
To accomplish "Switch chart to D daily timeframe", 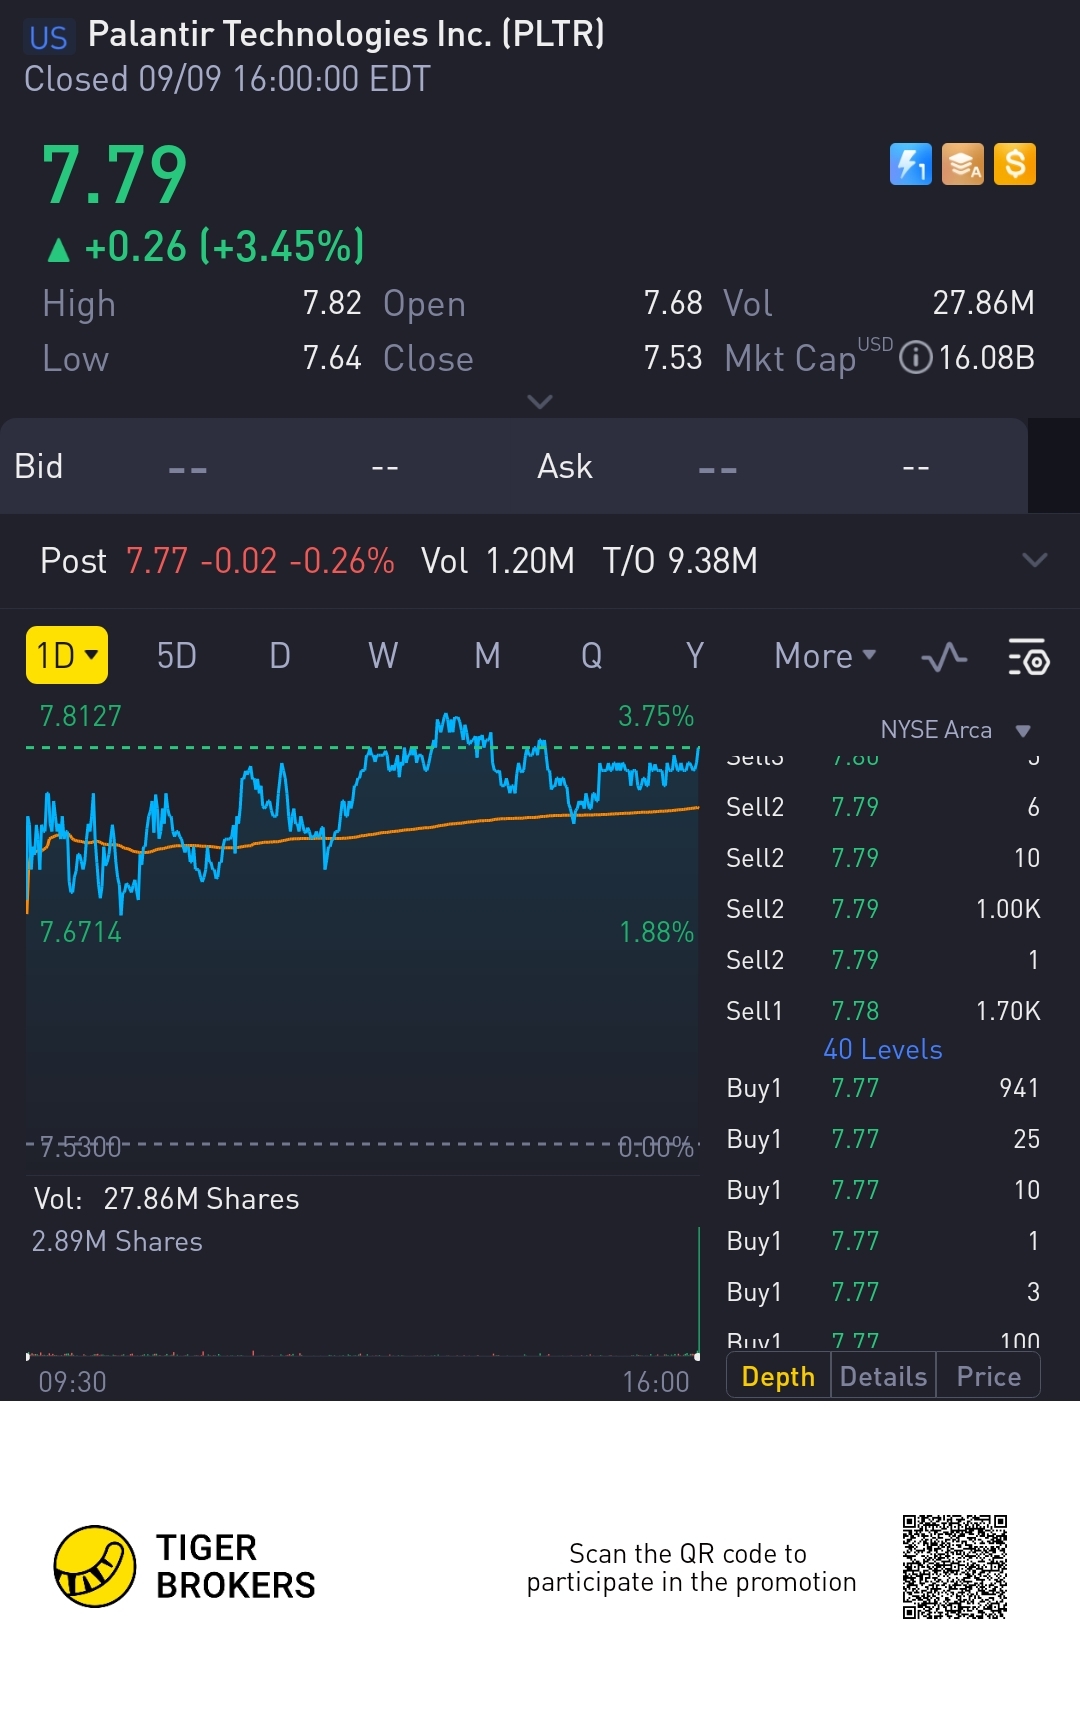I will click(280, 656).
